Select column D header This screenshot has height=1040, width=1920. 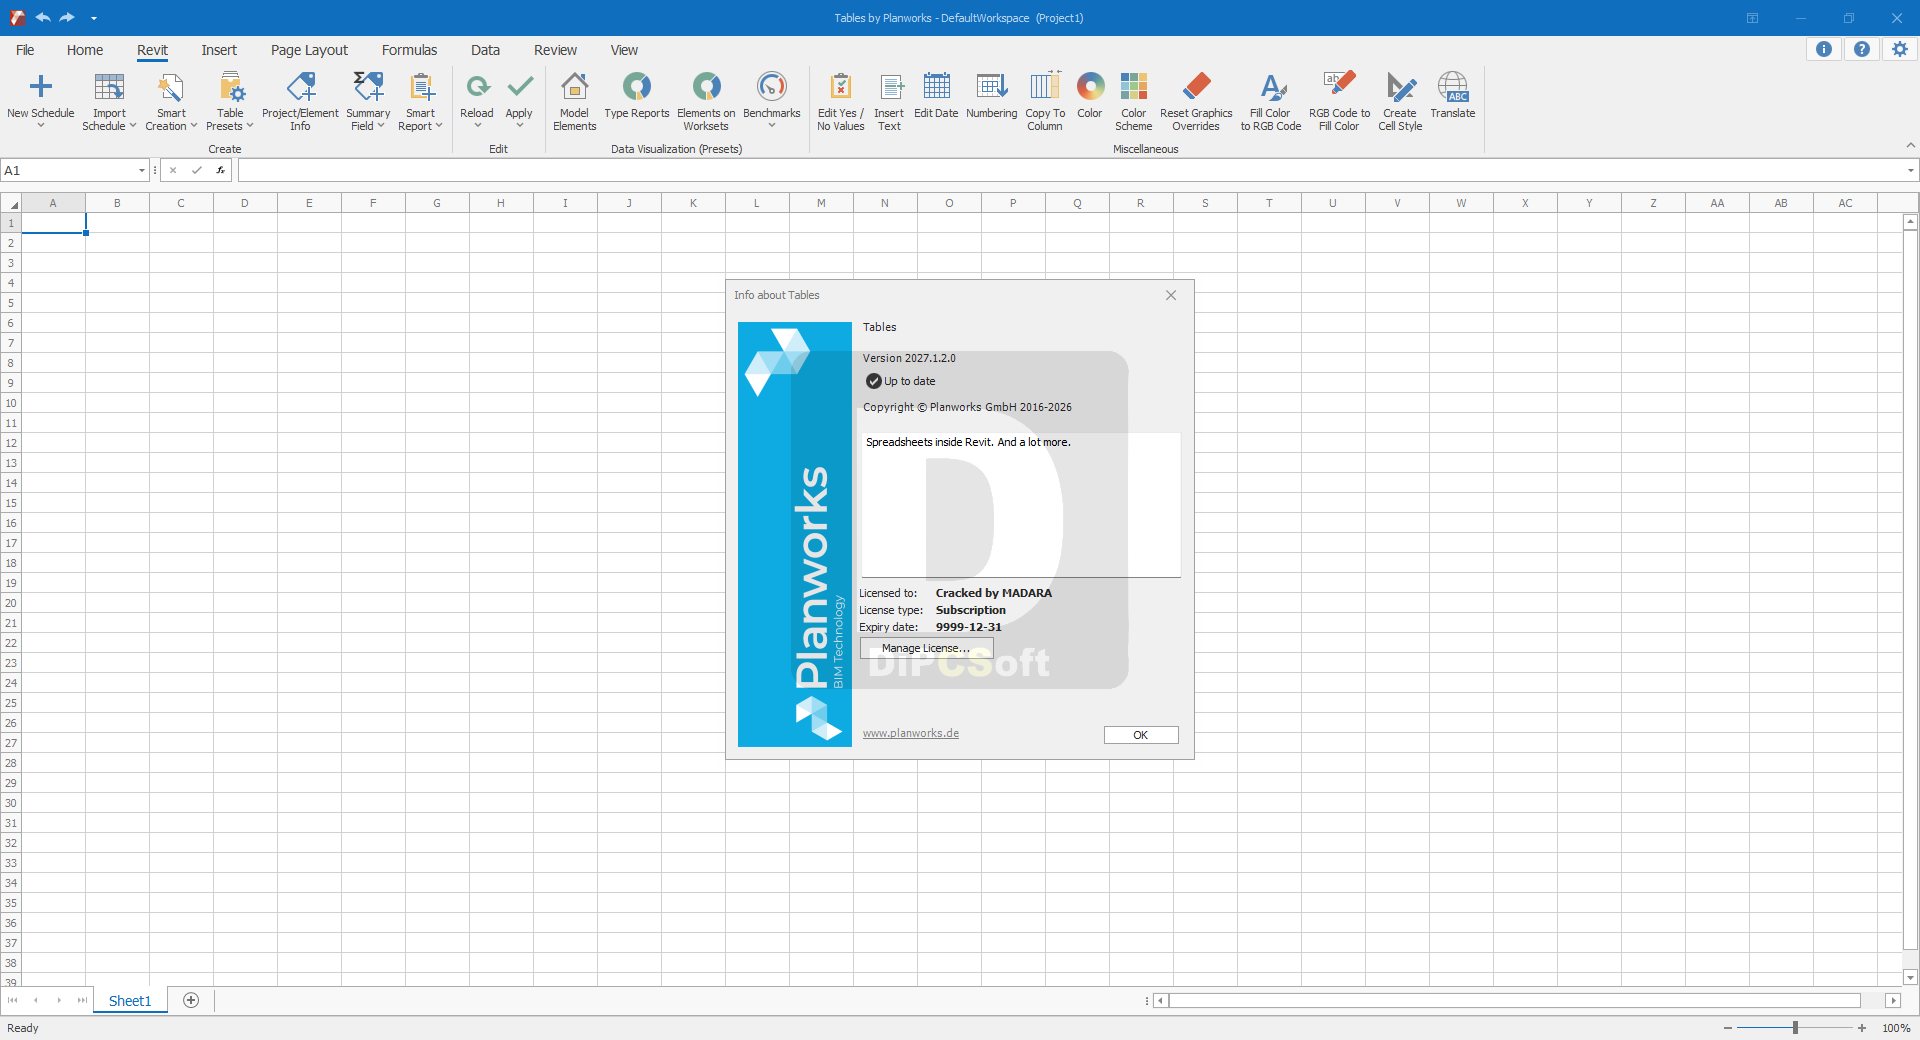tap(245, 203)
